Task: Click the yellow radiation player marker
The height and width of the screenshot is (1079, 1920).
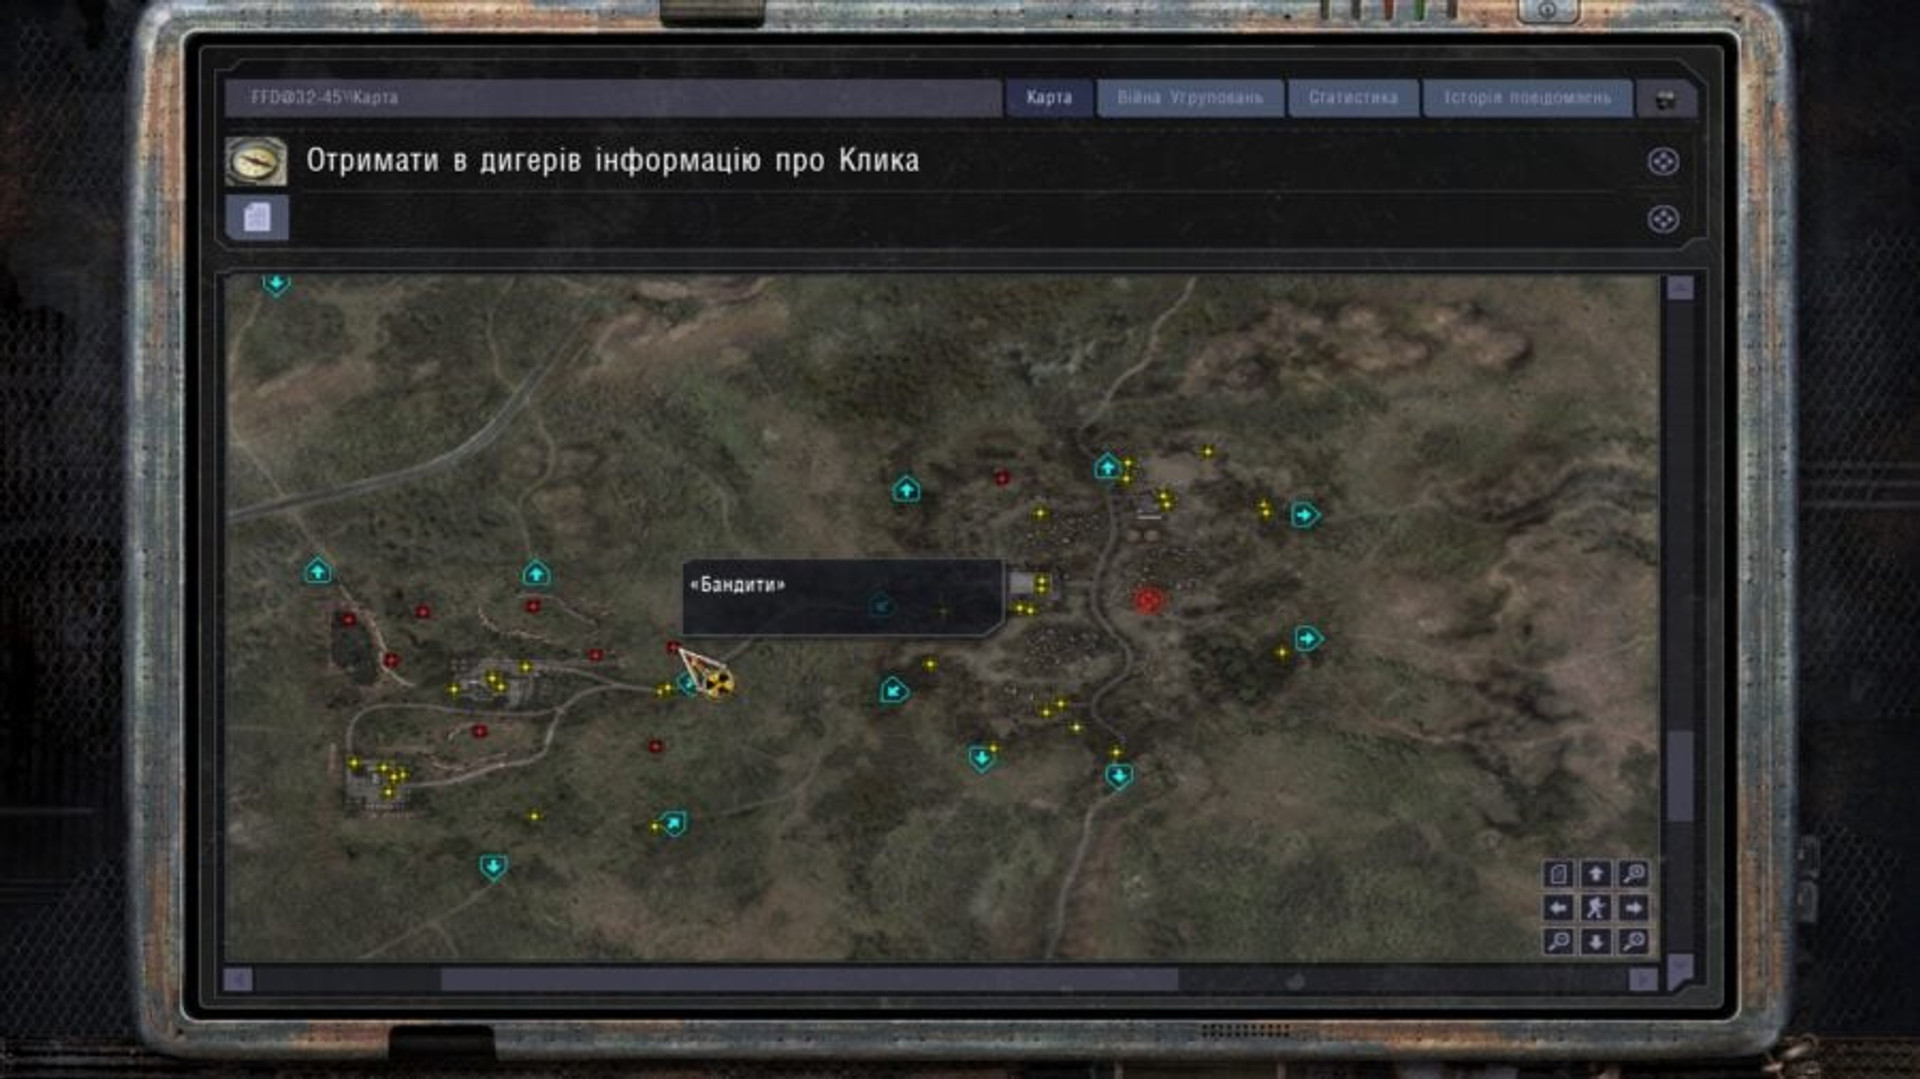Action: pos(718,685)
